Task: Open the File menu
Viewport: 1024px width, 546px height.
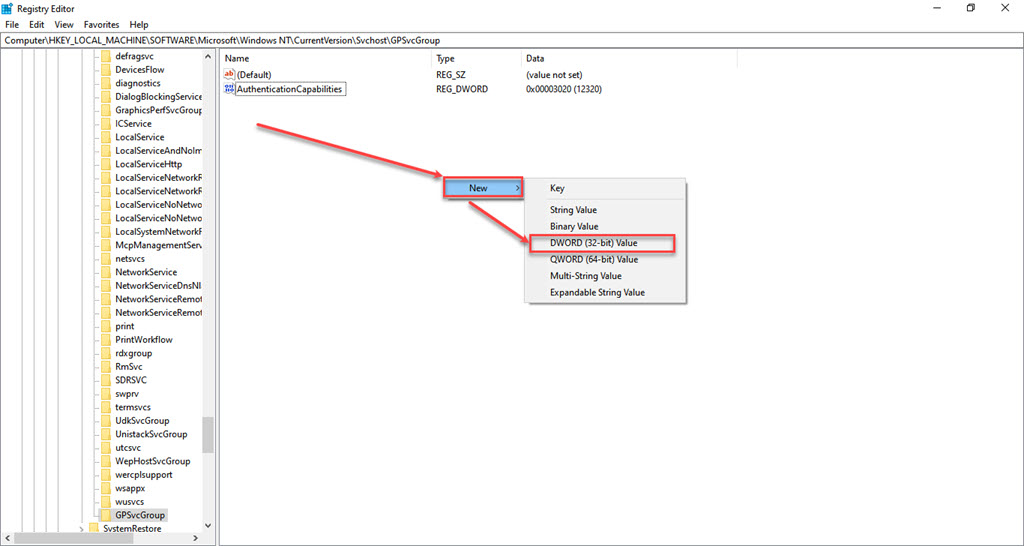Action: [12, 25]
